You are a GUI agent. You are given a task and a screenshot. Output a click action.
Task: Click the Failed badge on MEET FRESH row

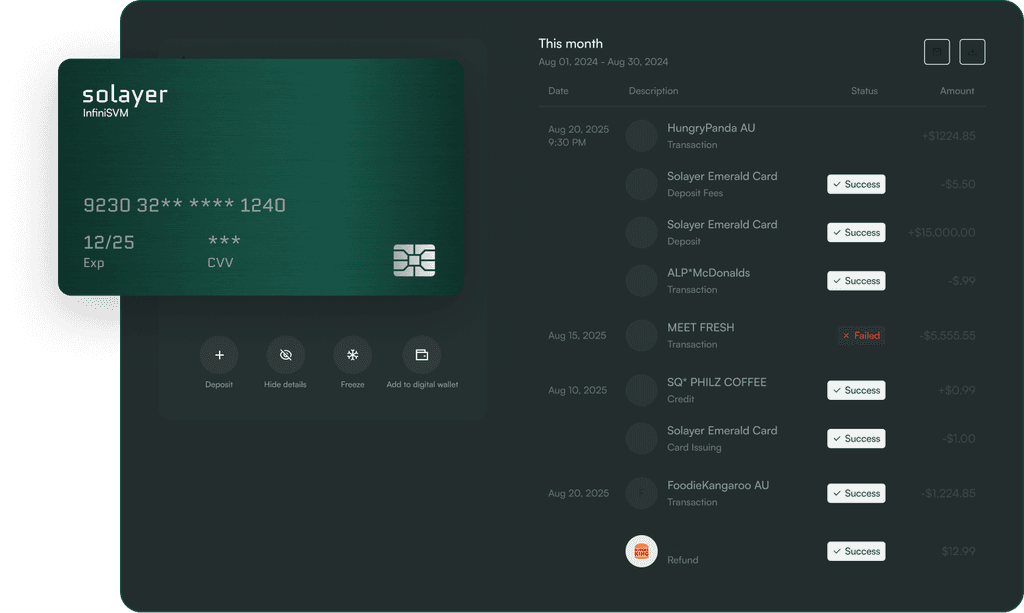[x=861, y=336]
